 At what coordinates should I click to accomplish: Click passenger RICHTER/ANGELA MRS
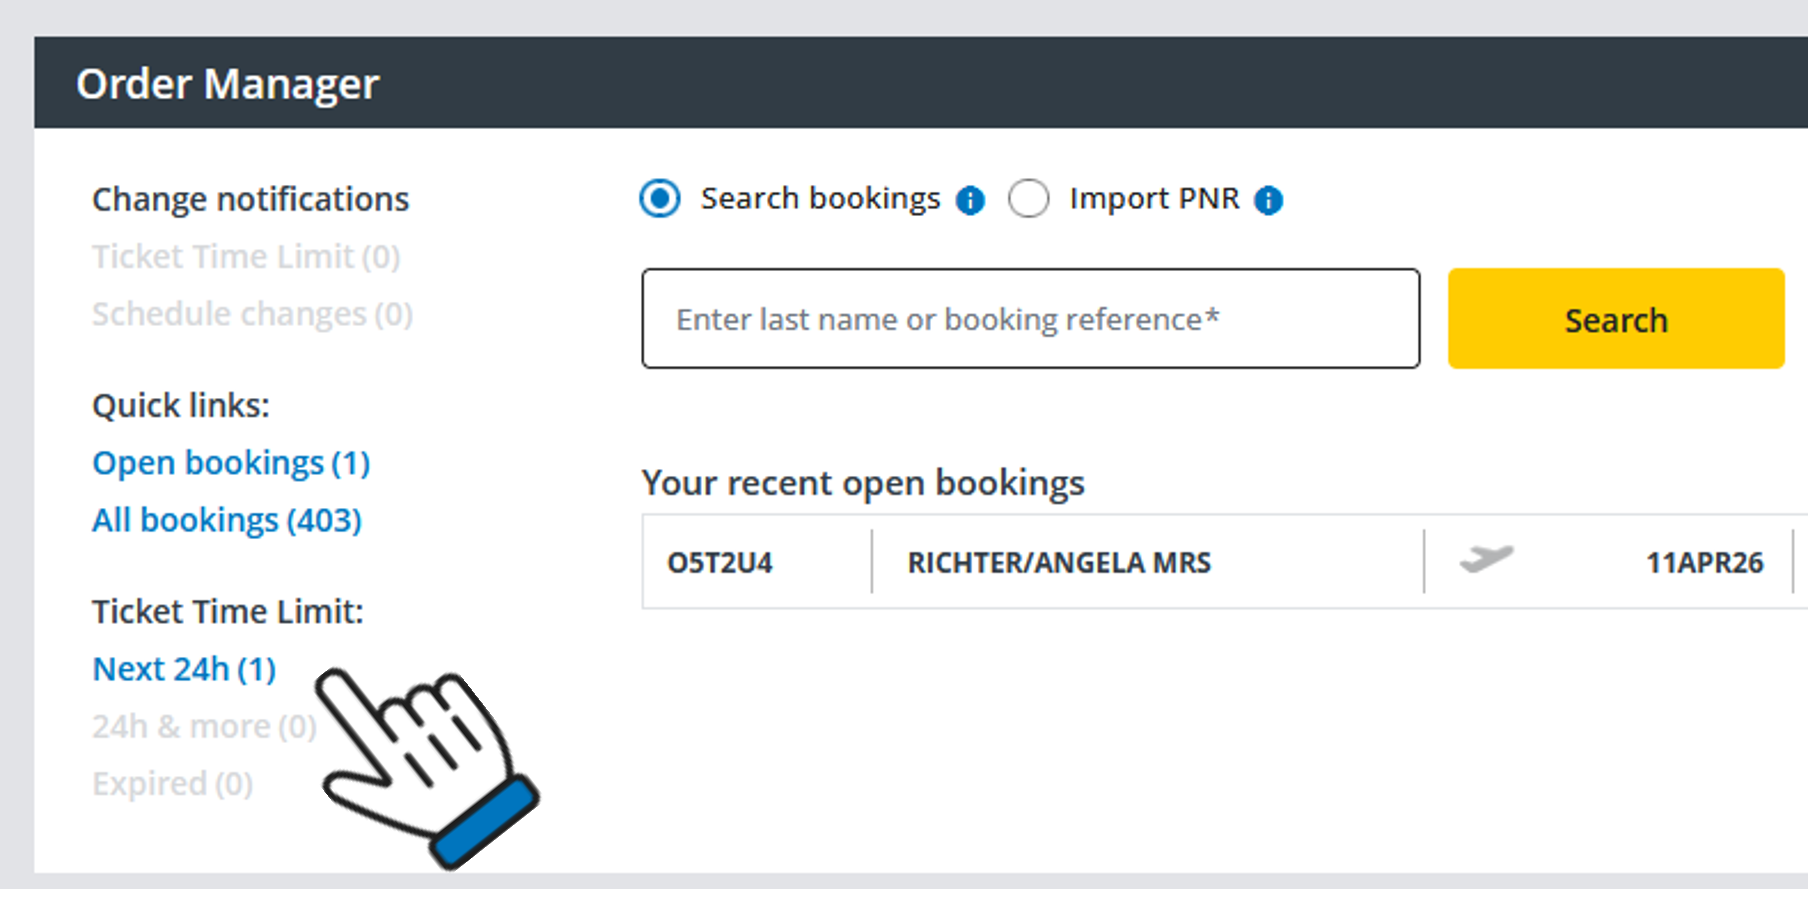[1058, 561]
